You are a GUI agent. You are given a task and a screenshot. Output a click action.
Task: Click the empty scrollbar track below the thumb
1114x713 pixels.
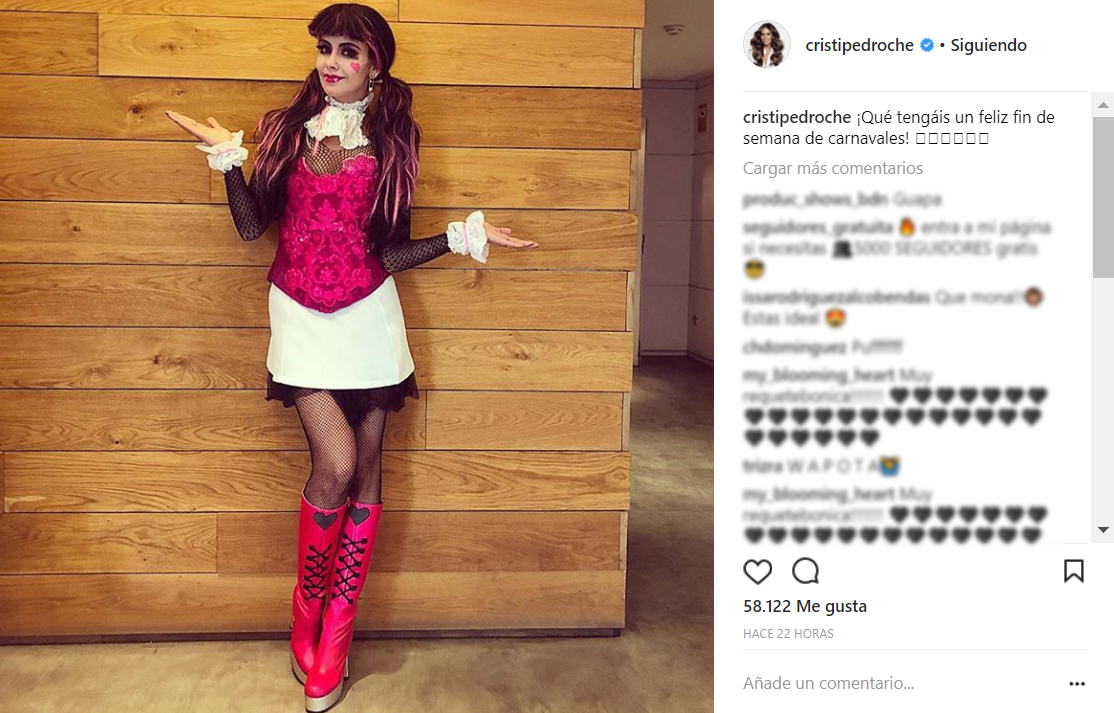[x=1103, y=399]
